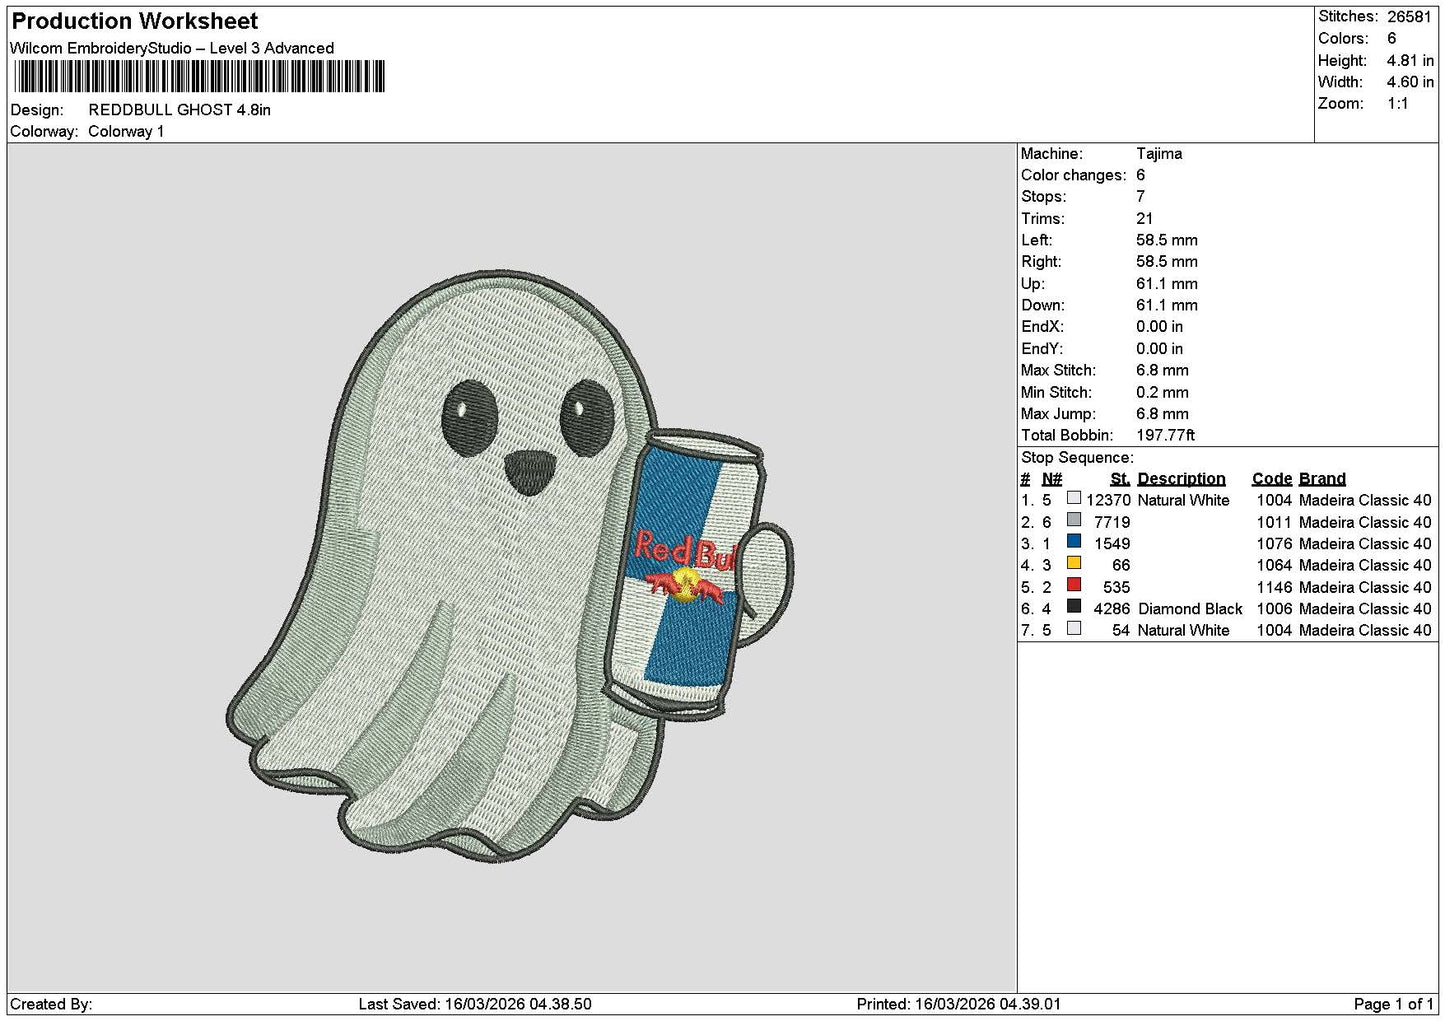Click the 'Colors:' label in the header
The height and width of the screenshot is (1021, 1445).
pos(1343,38)
